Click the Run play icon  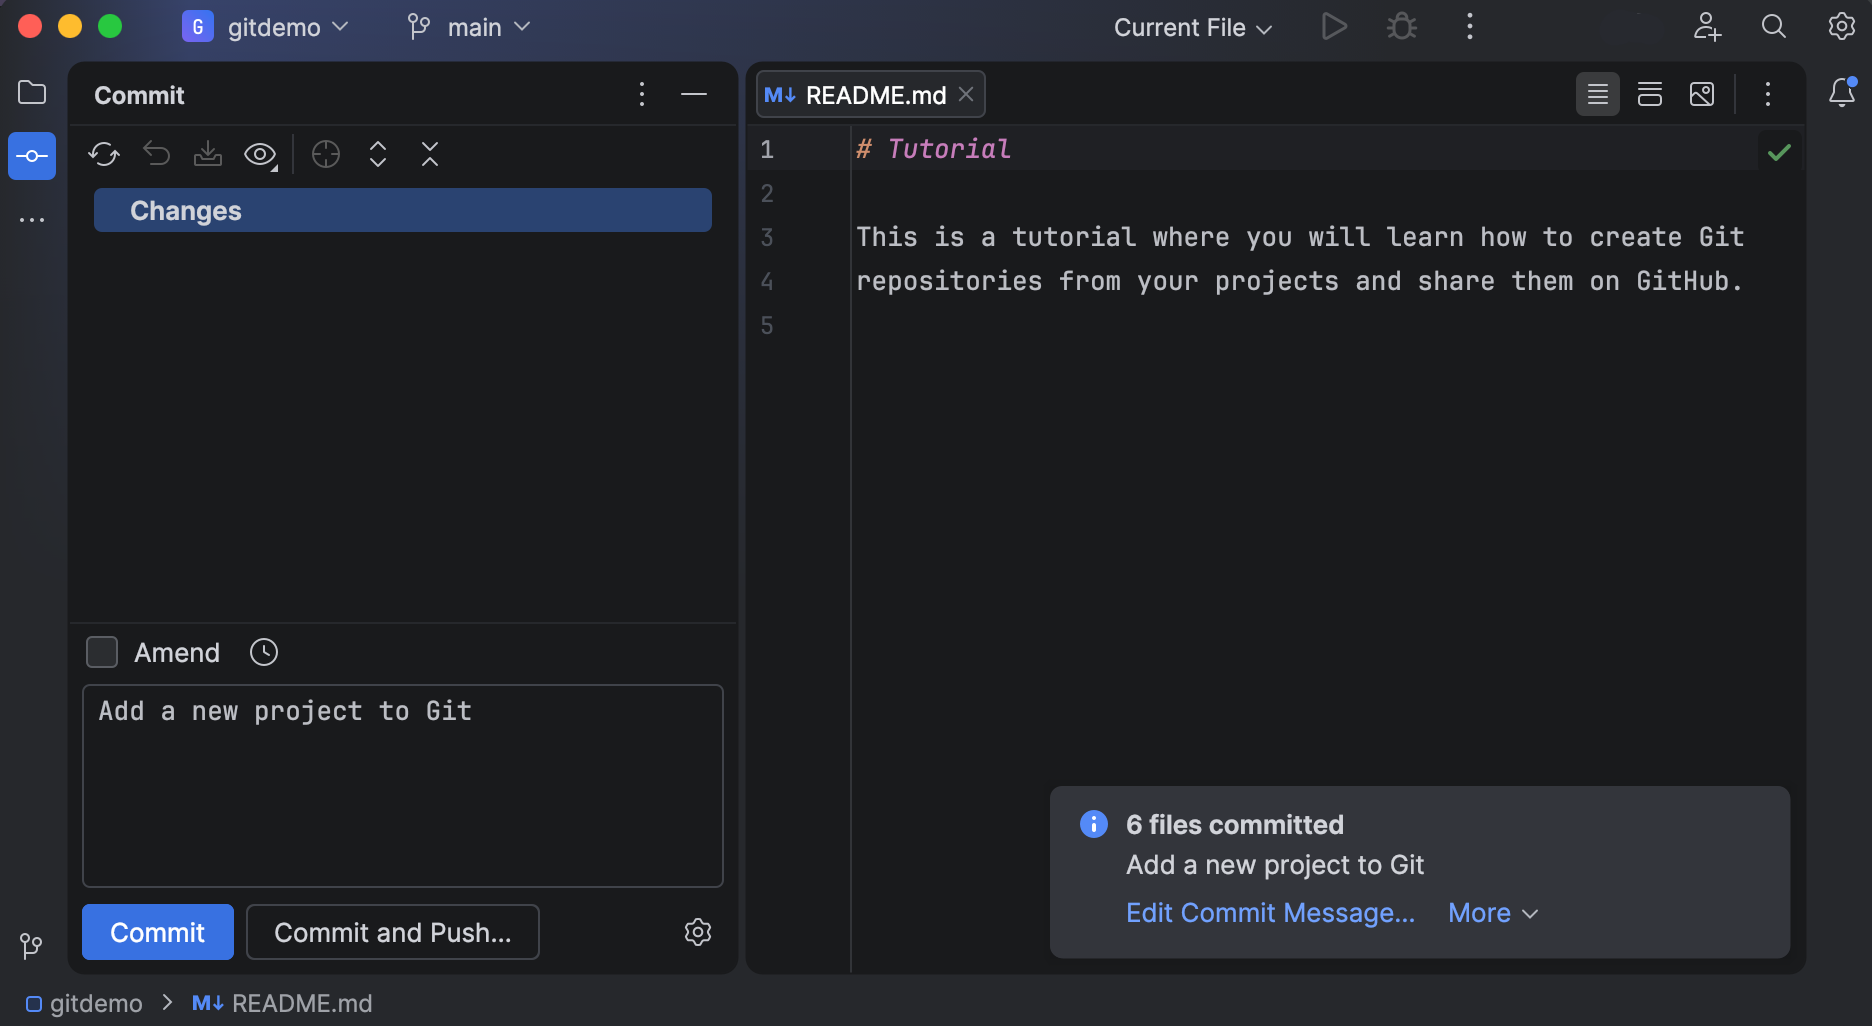[x=1334, y=27]
